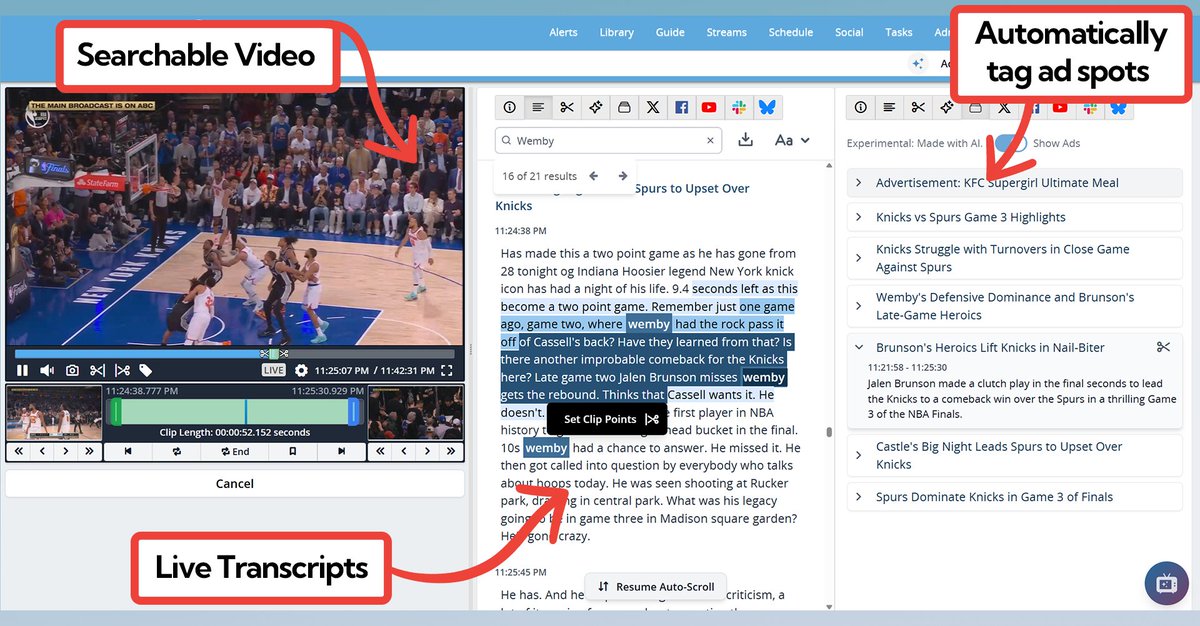The image size is (1200, 626).
Task: Step start frame far forward with double-right arrow
Action: point(90,451)
